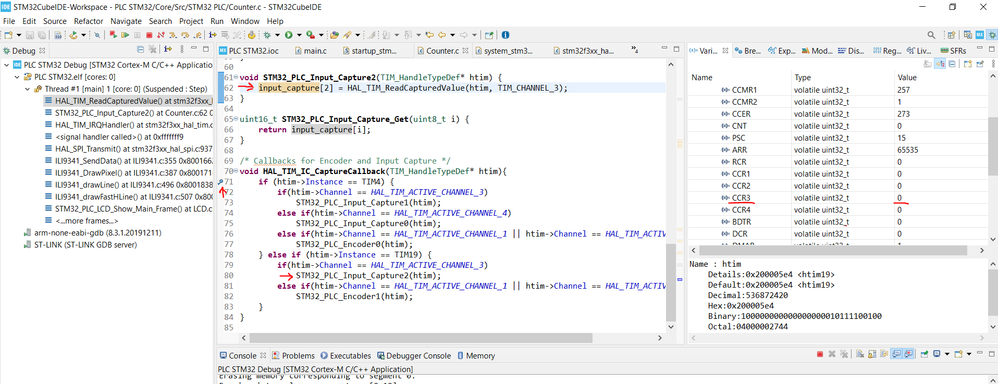Open the SFRs view tab

coord(952,50)
